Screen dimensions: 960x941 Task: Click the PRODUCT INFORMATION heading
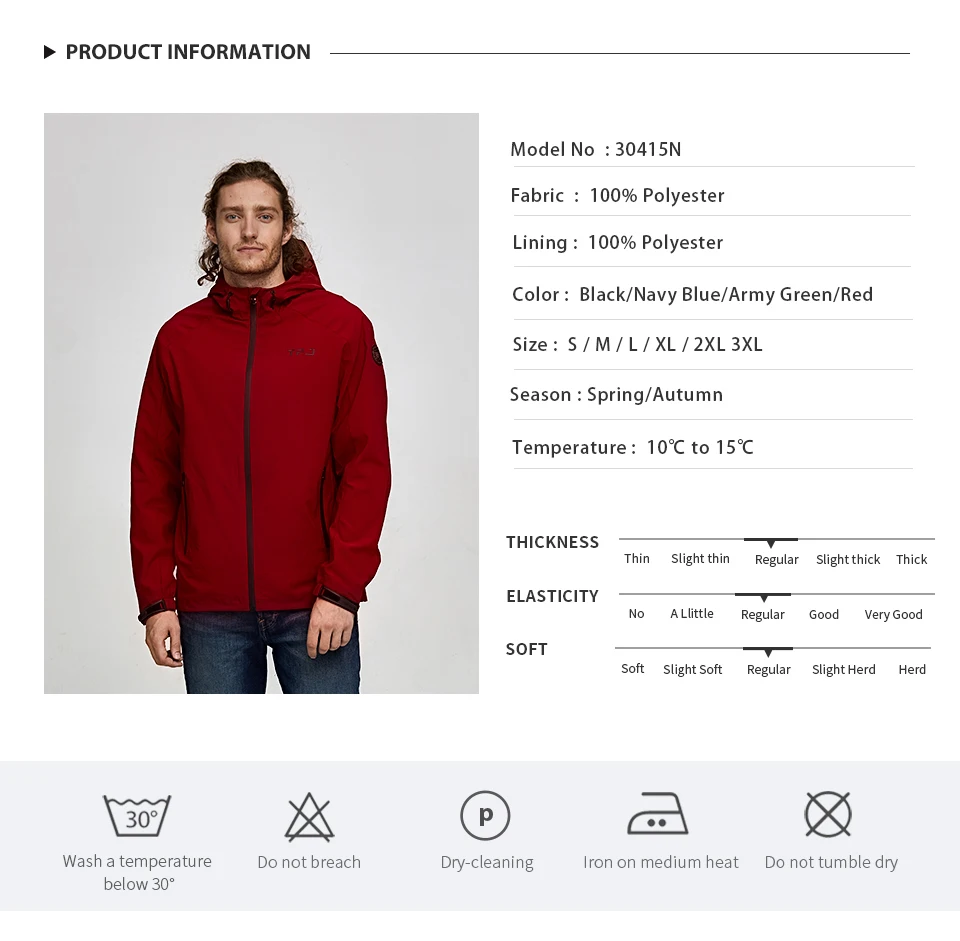(188, 52)
